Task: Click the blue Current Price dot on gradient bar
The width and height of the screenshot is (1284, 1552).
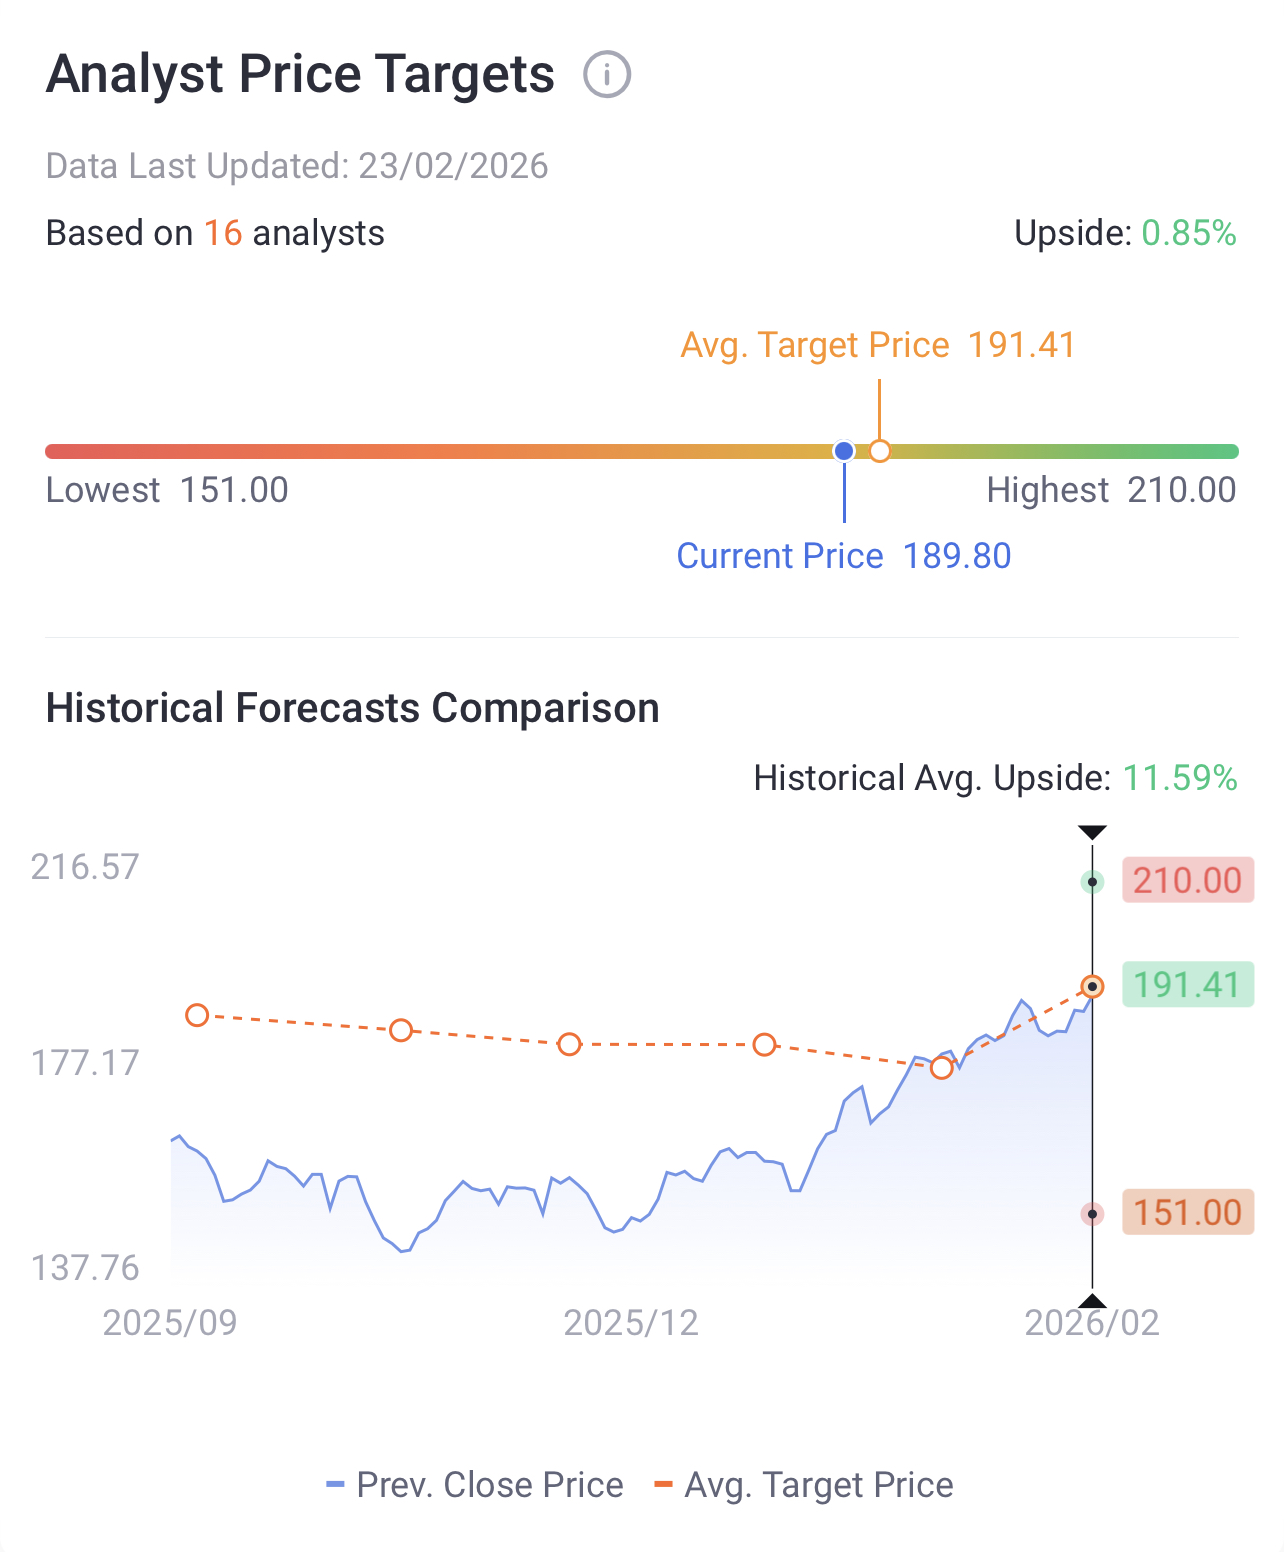Action: click(x=844, y=451)
